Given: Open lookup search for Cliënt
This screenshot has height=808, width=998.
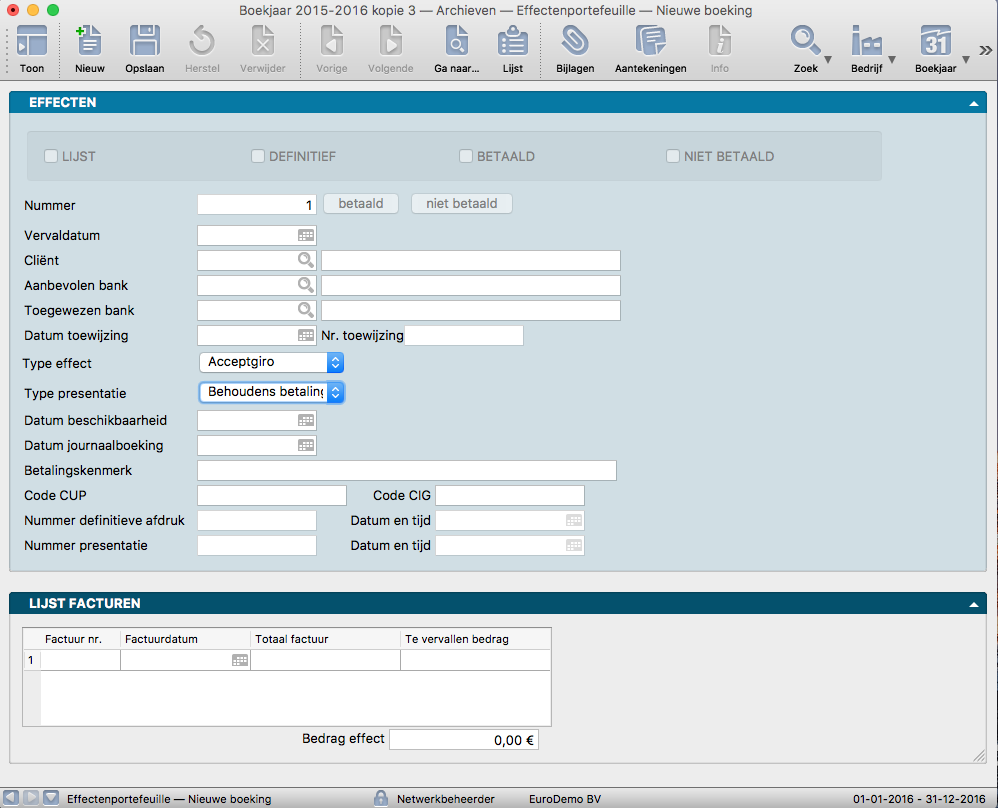Looking at the screenshot, I should 306,260.
